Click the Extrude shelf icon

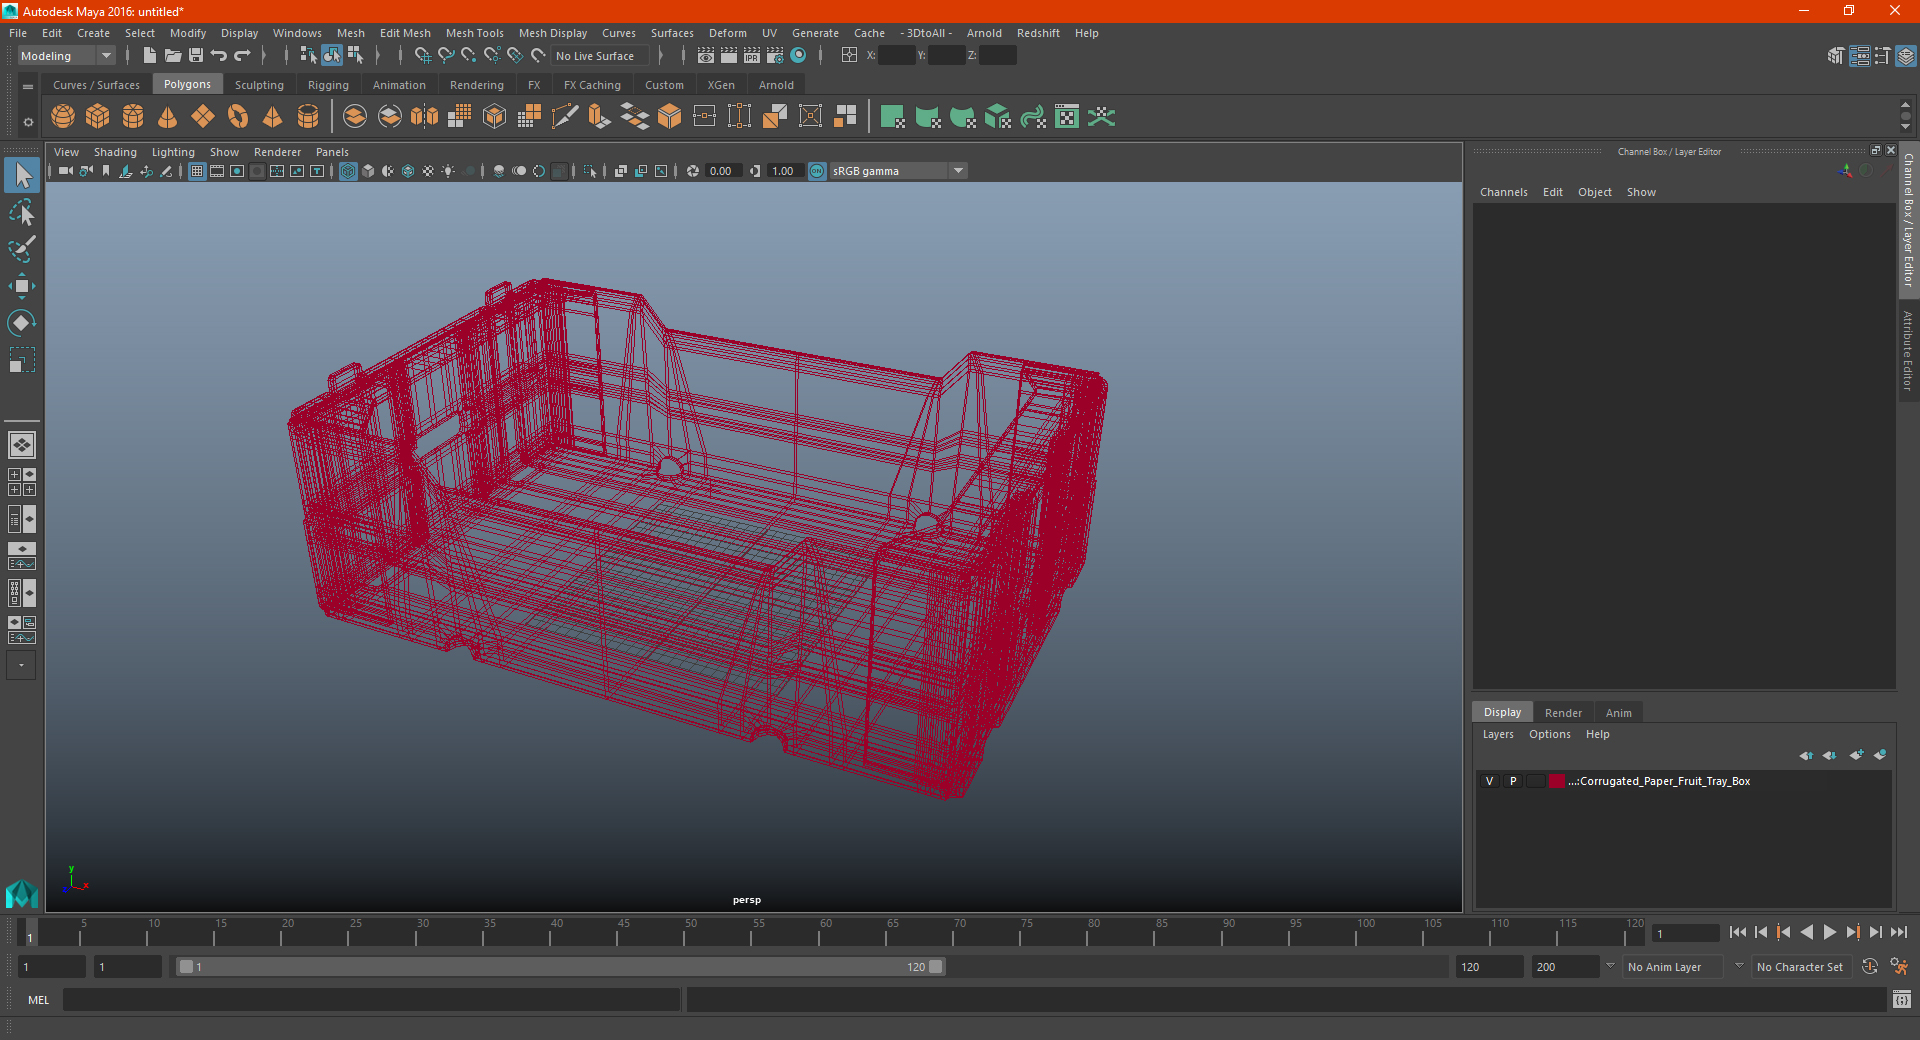(599, 117)
